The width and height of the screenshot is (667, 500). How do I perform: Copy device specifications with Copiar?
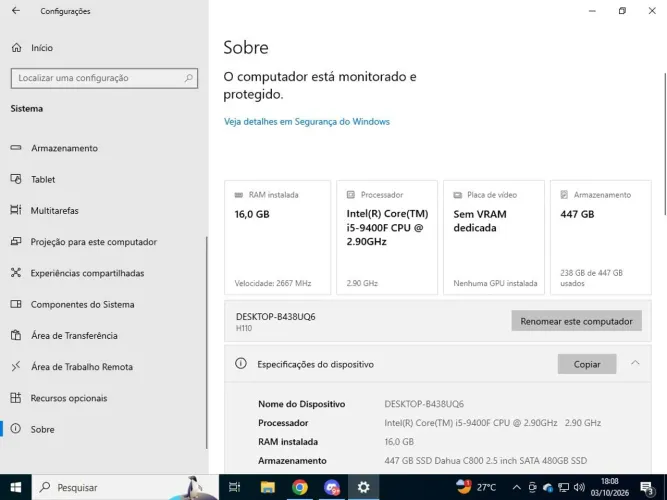[587, 364]
